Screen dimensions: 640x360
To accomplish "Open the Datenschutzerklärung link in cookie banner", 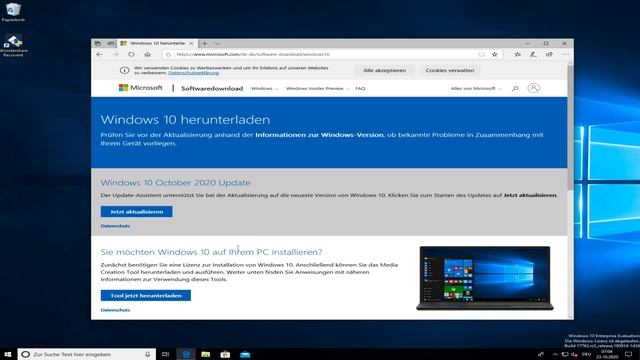I will coord(193,73).
